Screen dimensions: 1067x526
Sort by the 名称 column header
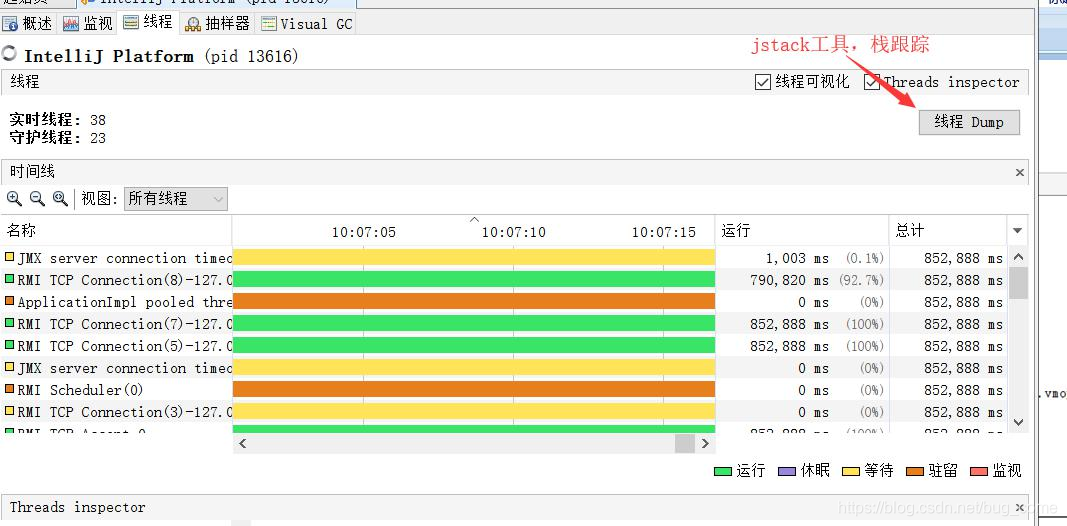116,231
